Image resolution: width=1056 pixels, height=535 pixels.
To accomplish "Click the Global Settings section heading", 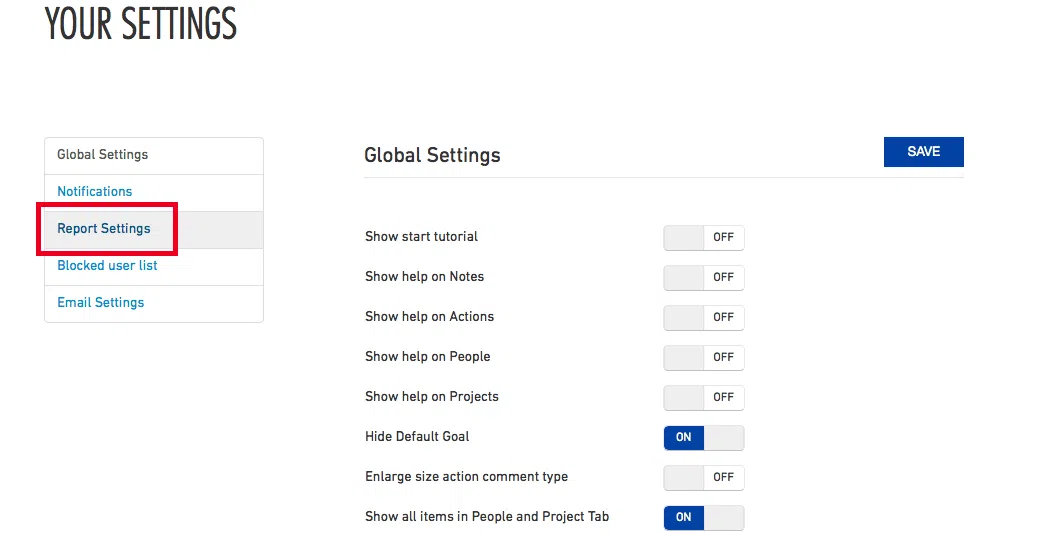I will (432, 155).
